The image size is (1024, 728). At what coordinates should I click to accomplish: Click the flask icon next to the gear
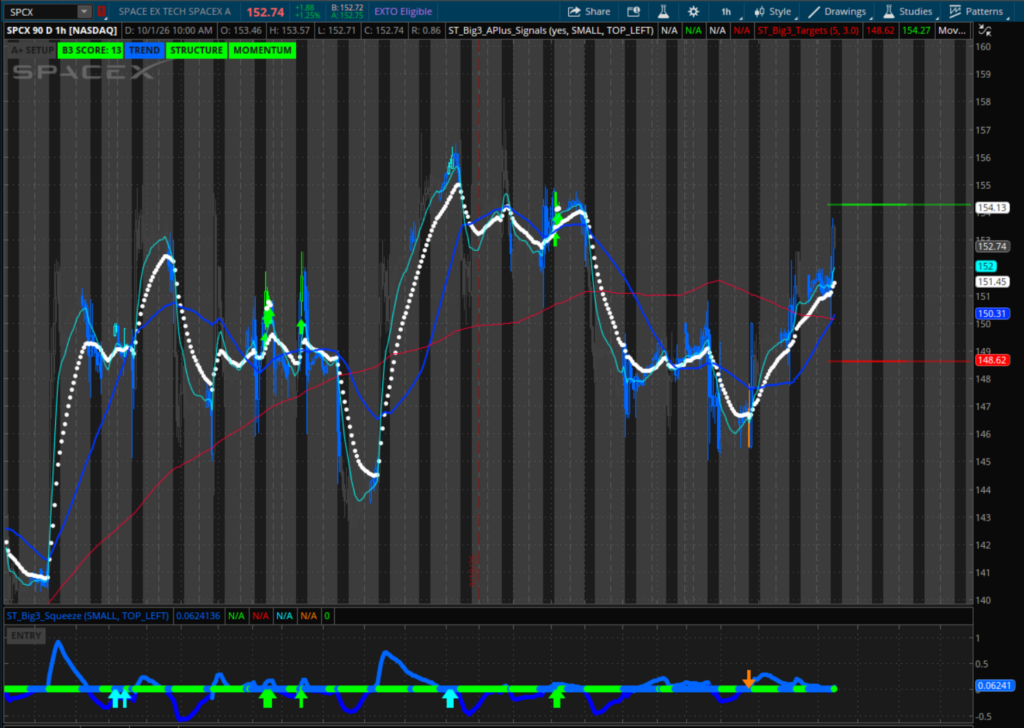click(x=663, y=12)
